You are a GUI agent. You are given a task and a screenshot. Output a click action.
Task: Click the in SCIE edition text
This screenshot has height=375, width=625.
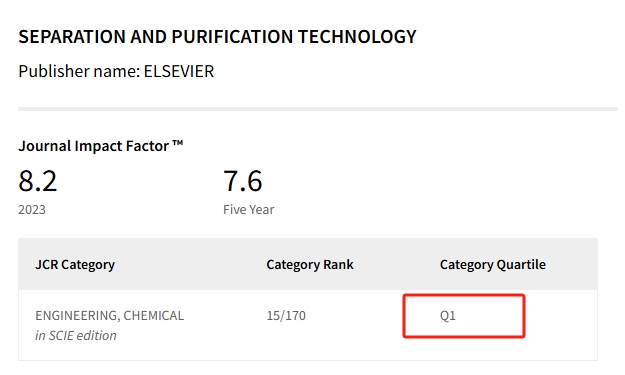click(76, 336)
